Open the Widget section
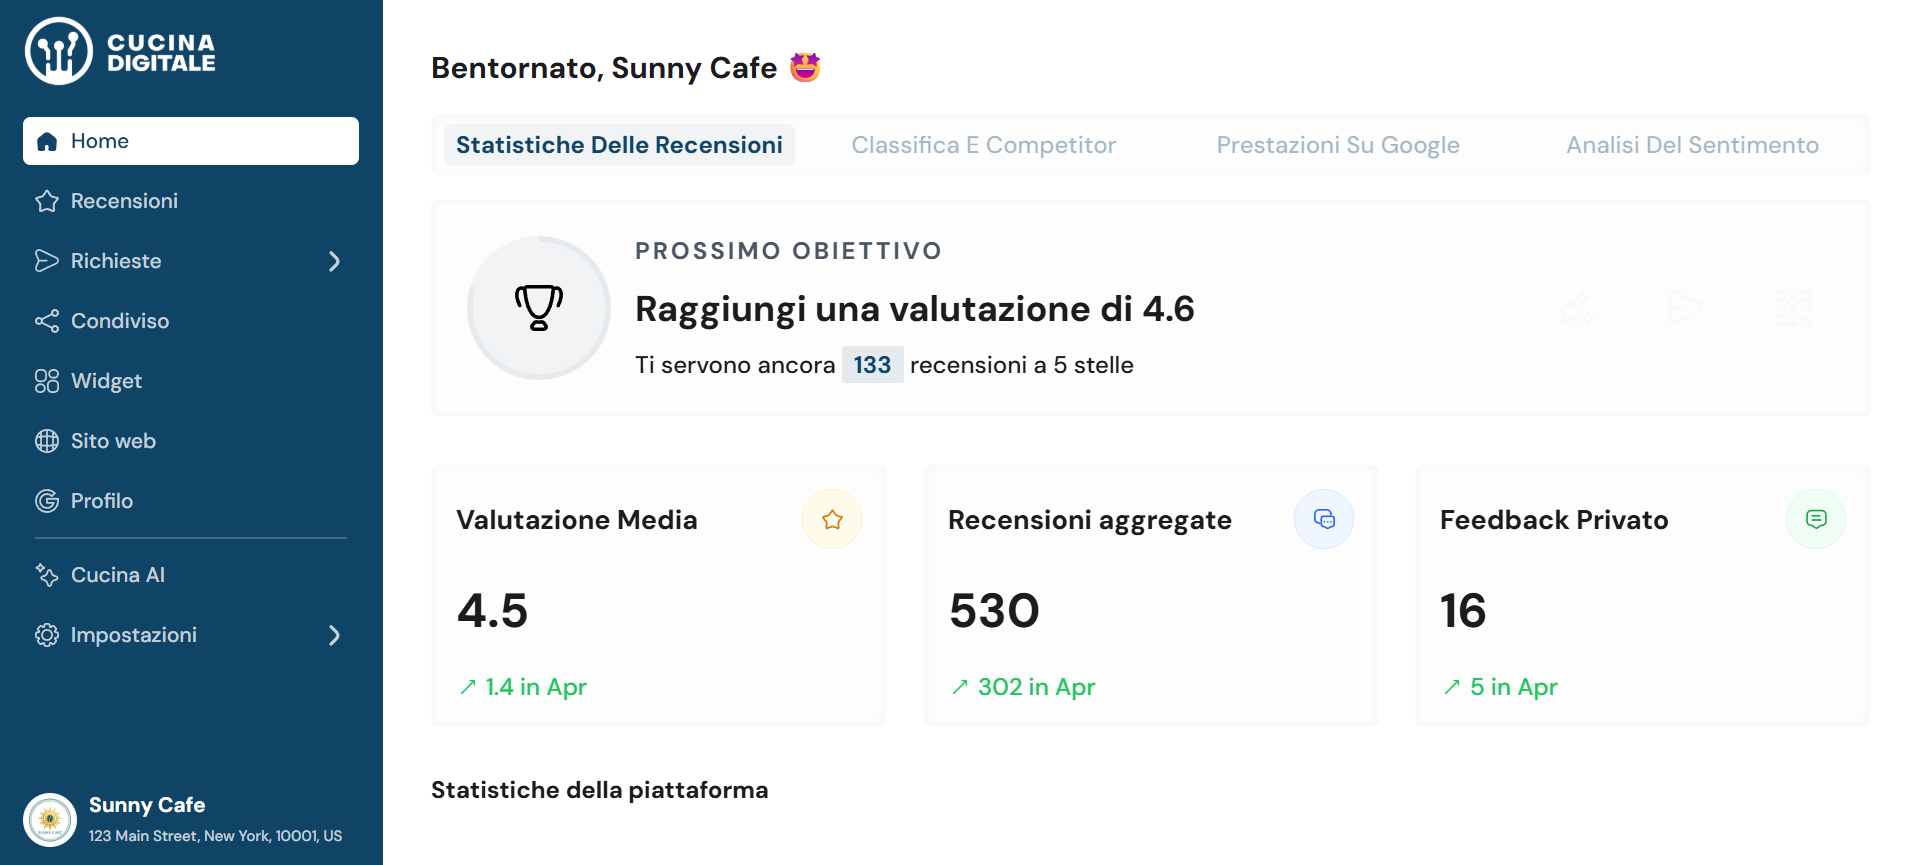The width and height of the screenshot is (1905, 865). tap(106, 381)
